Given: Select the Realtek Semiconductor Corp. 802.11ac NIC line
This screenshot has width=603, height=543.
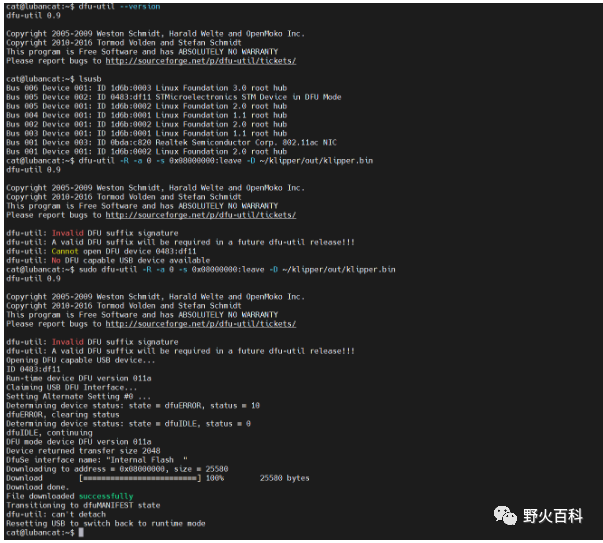Looking at the screenshot, I should click(171, 142).
